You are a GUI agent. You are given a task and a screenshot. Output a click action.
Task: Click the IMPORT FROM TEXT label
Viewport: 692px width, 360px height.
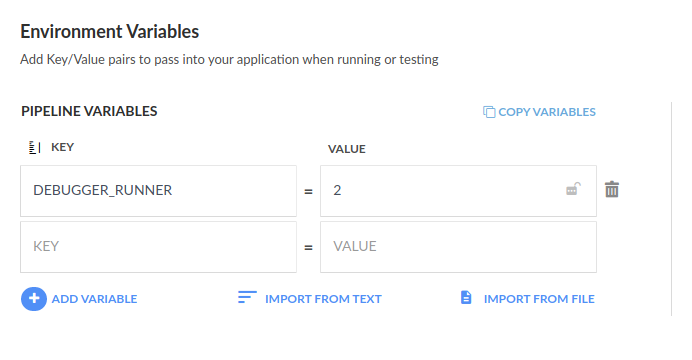323,299
